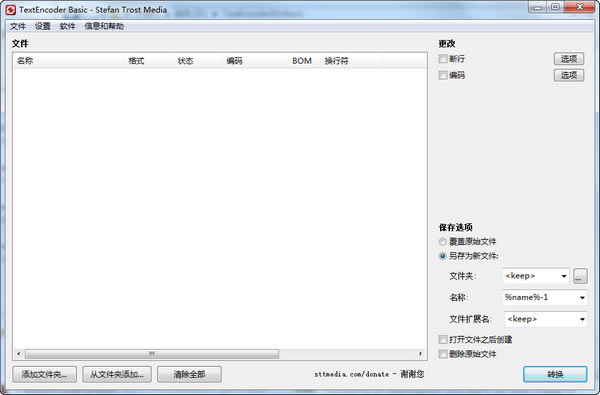Screen dimensions: 600x395
Task: Open the 设置 menu
Action: [x=43, y=26]
